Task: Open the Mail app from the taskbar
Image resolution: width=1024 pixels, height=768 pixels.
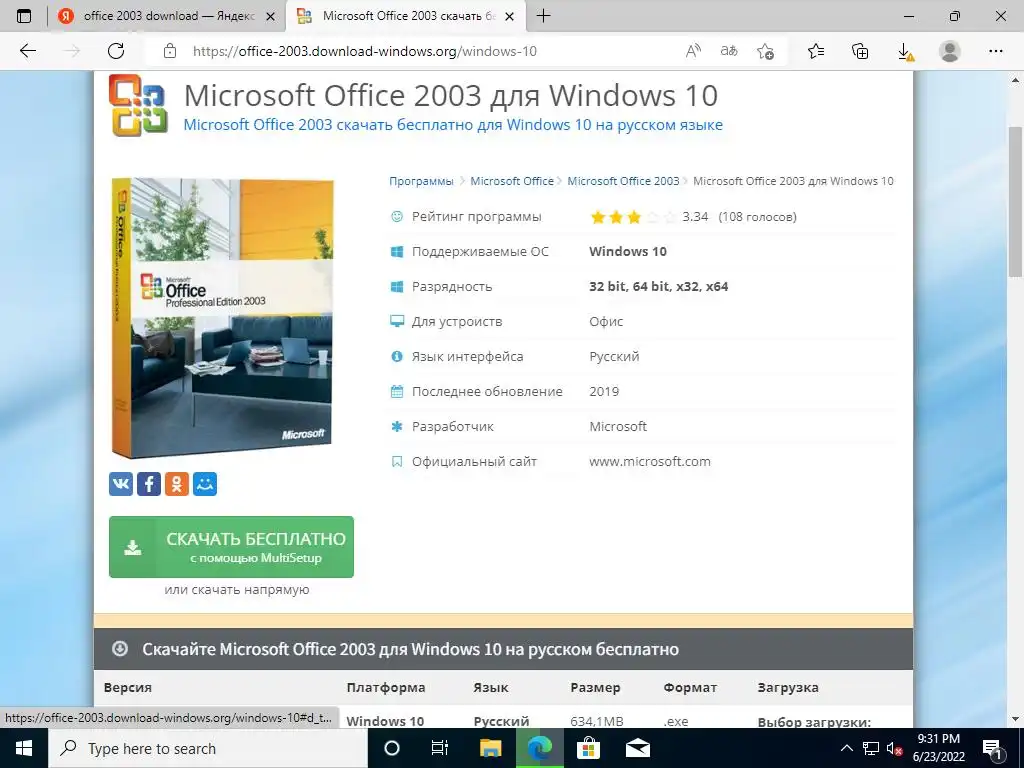Action: click(x=637, y=748)
